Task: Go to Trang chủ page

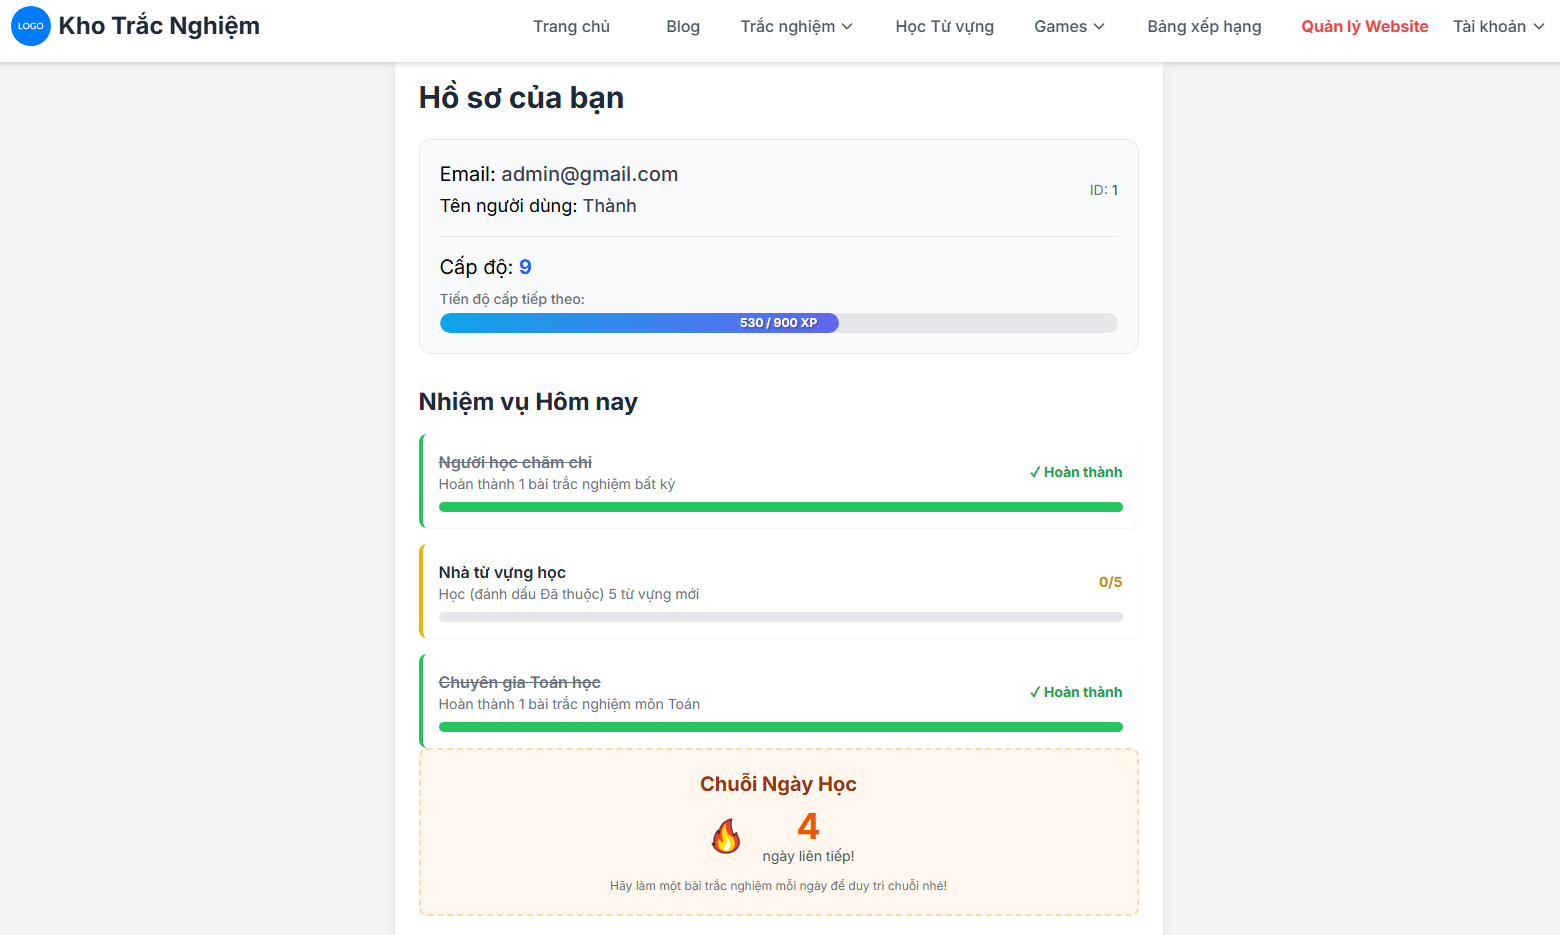Action: (x=571, y=27)
